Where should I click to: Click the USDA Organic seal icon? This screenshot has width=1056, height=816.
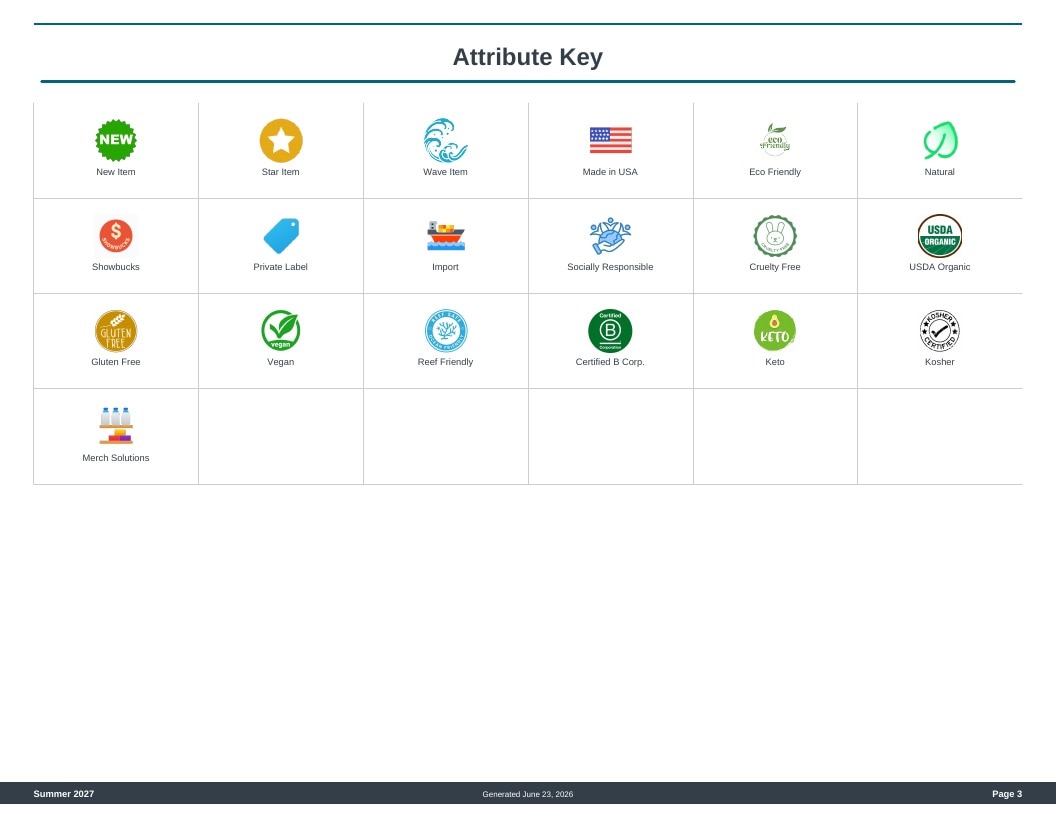(940, 236)
